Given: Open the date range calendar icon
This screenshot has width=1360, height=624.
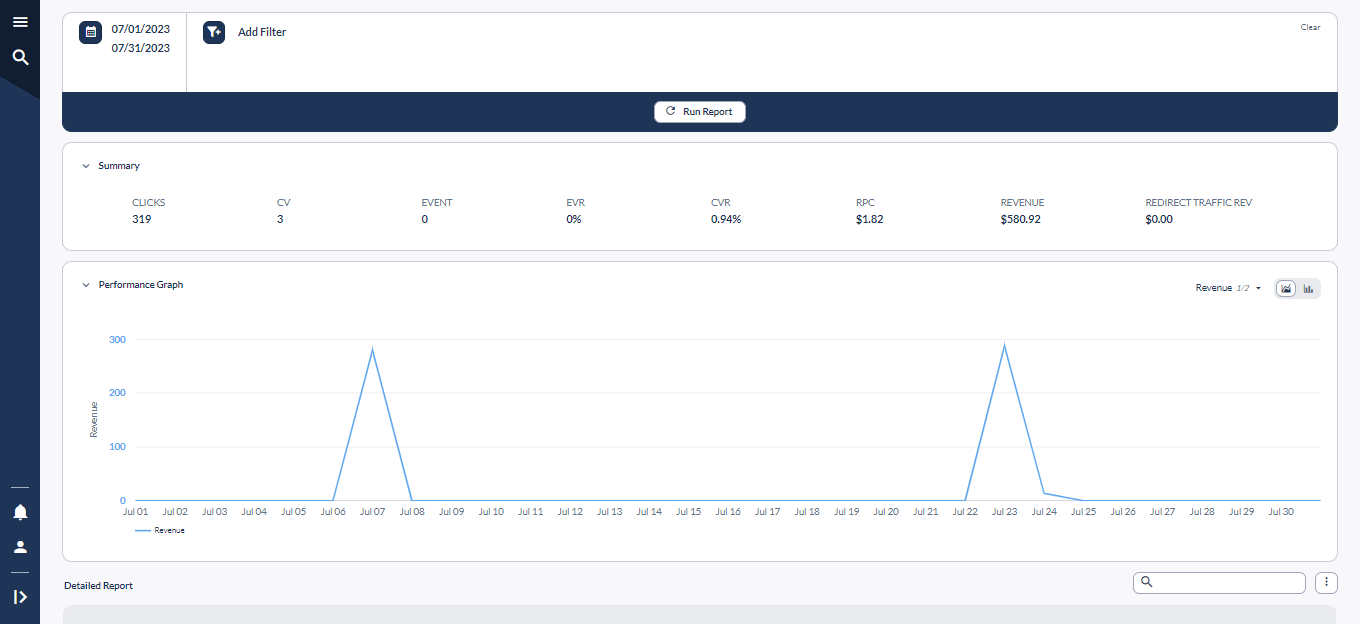Looking at the screenshot, I should coord(91,32).
